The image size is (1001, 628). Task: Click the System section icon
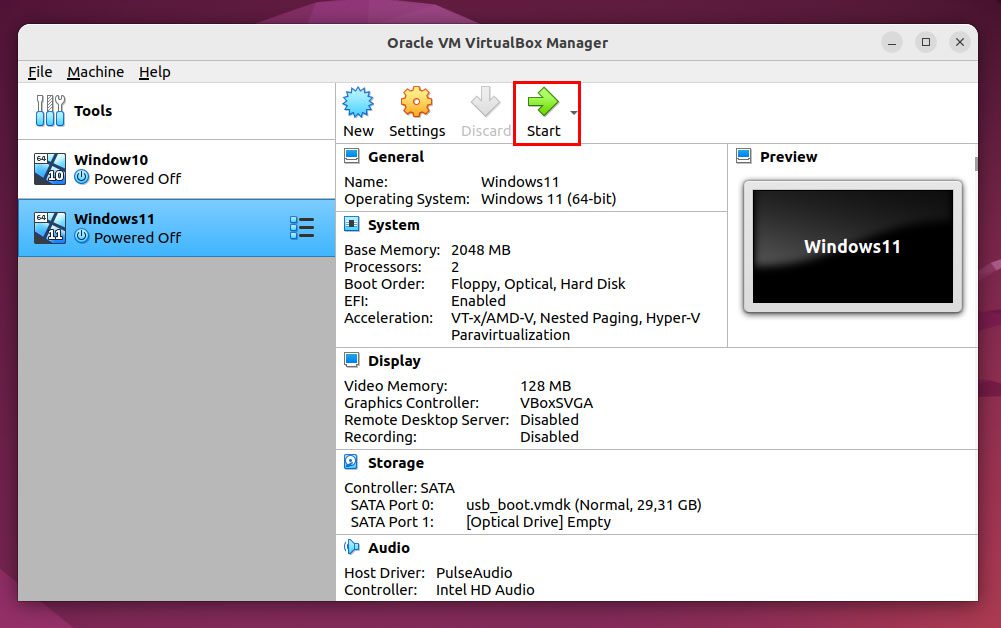pyautogui.click(x=351, y=225)
